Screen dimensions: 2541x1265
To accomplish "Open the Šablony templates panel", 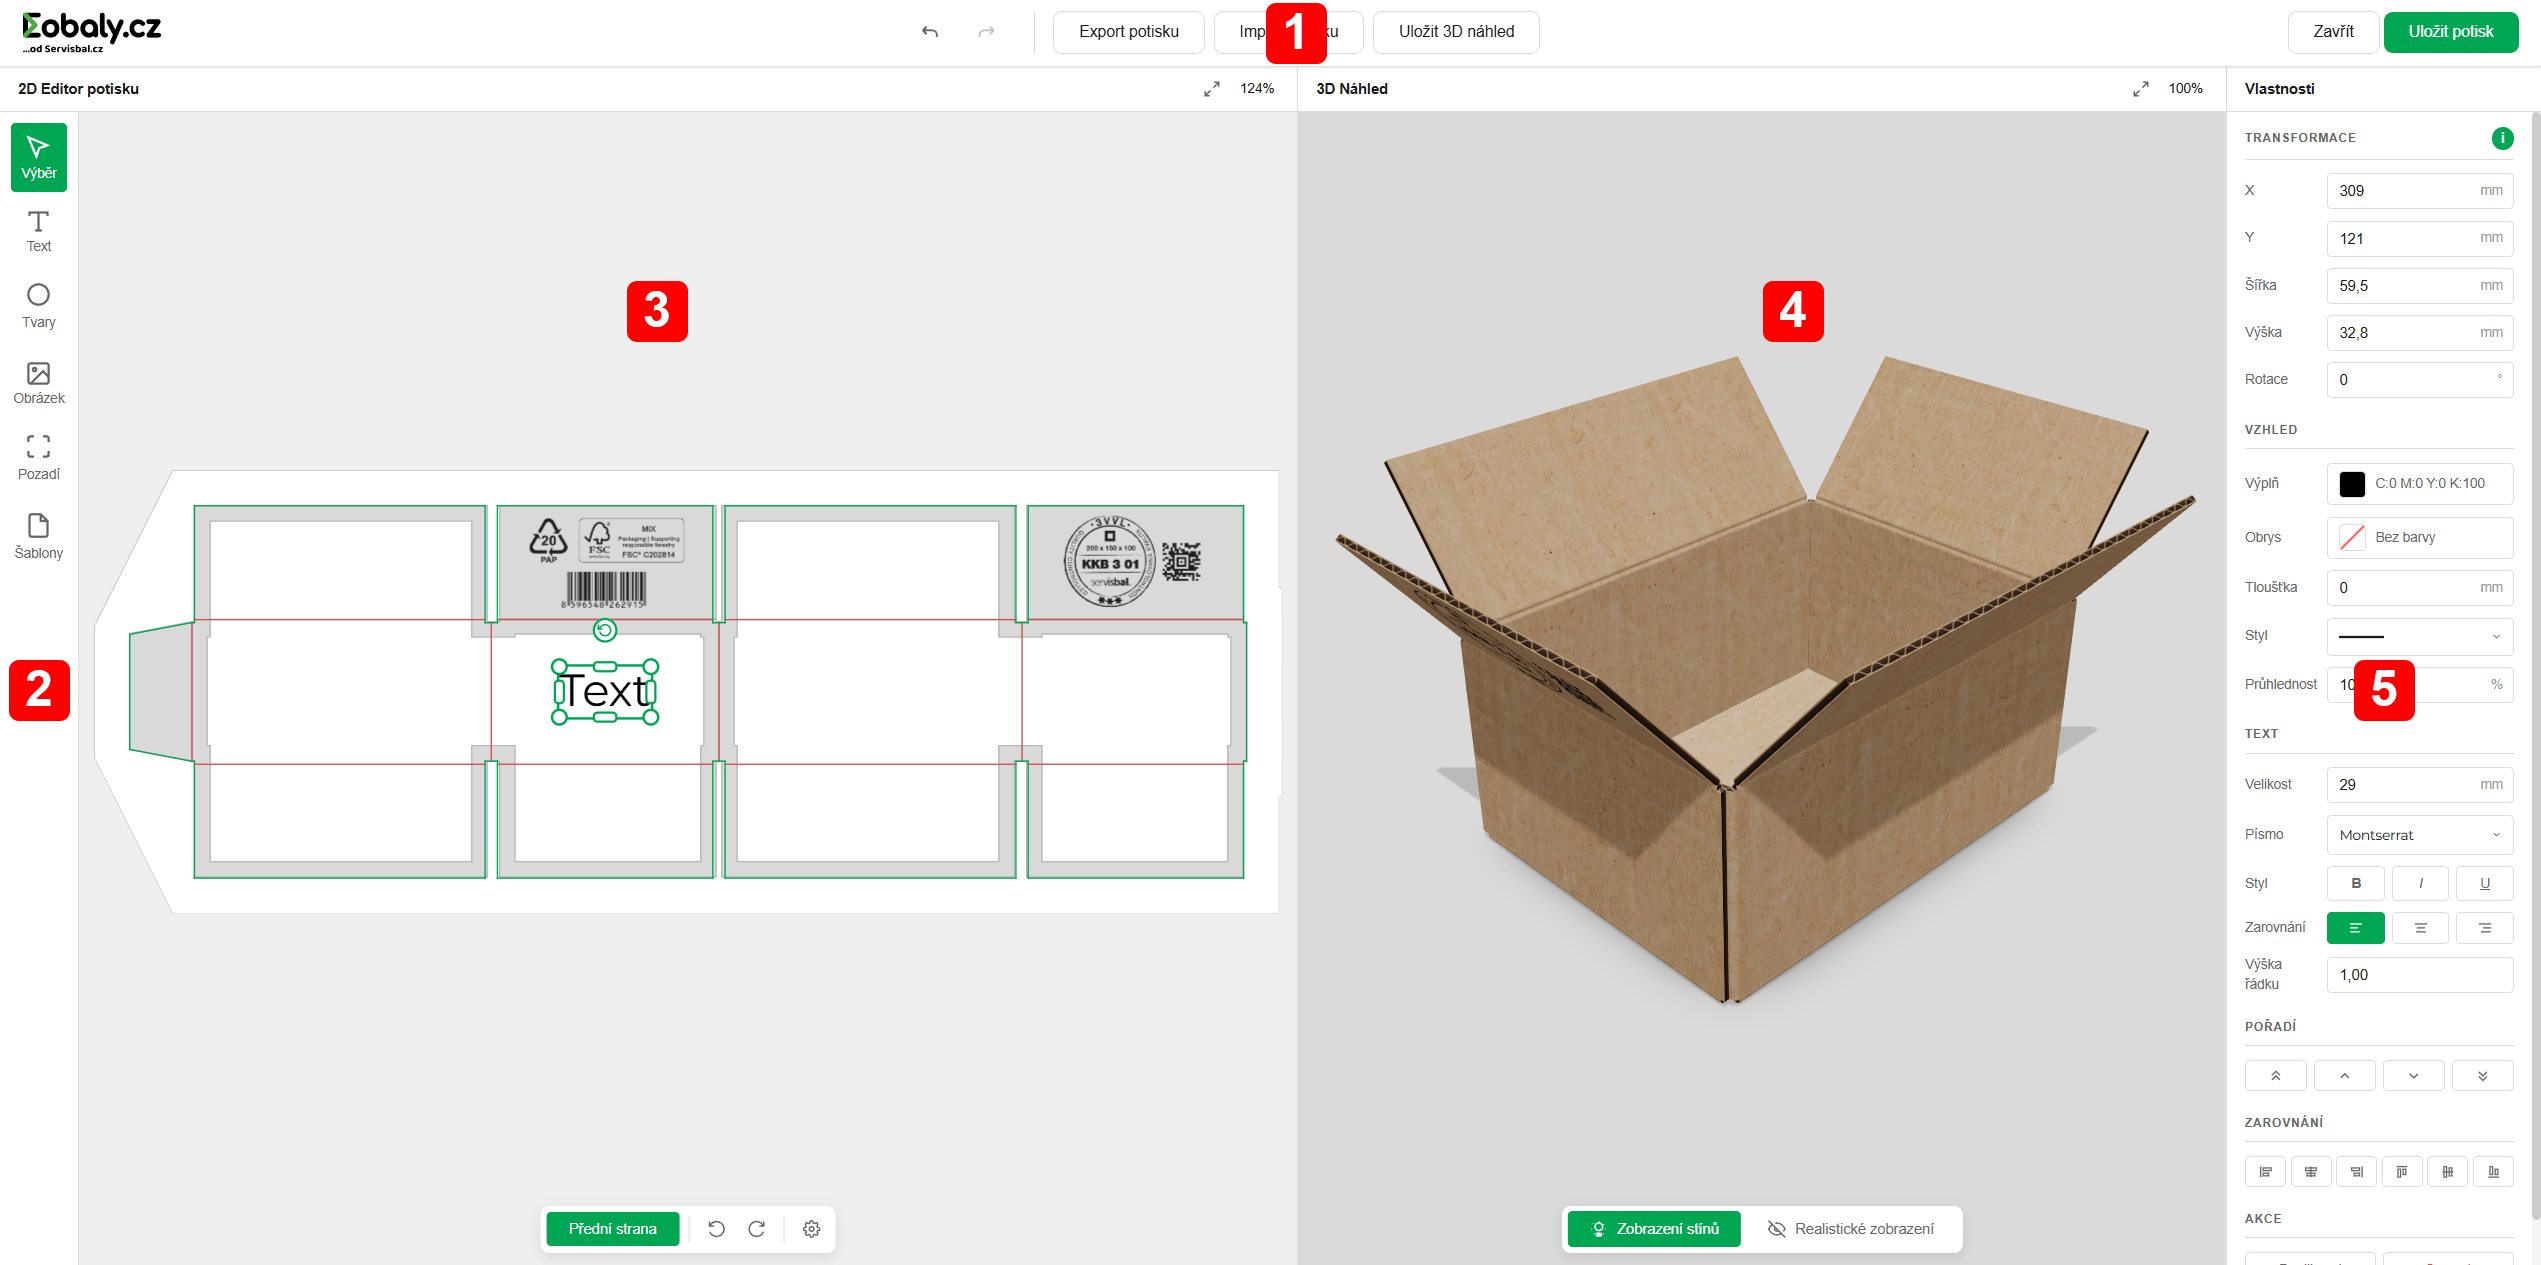I will (38, 537).
